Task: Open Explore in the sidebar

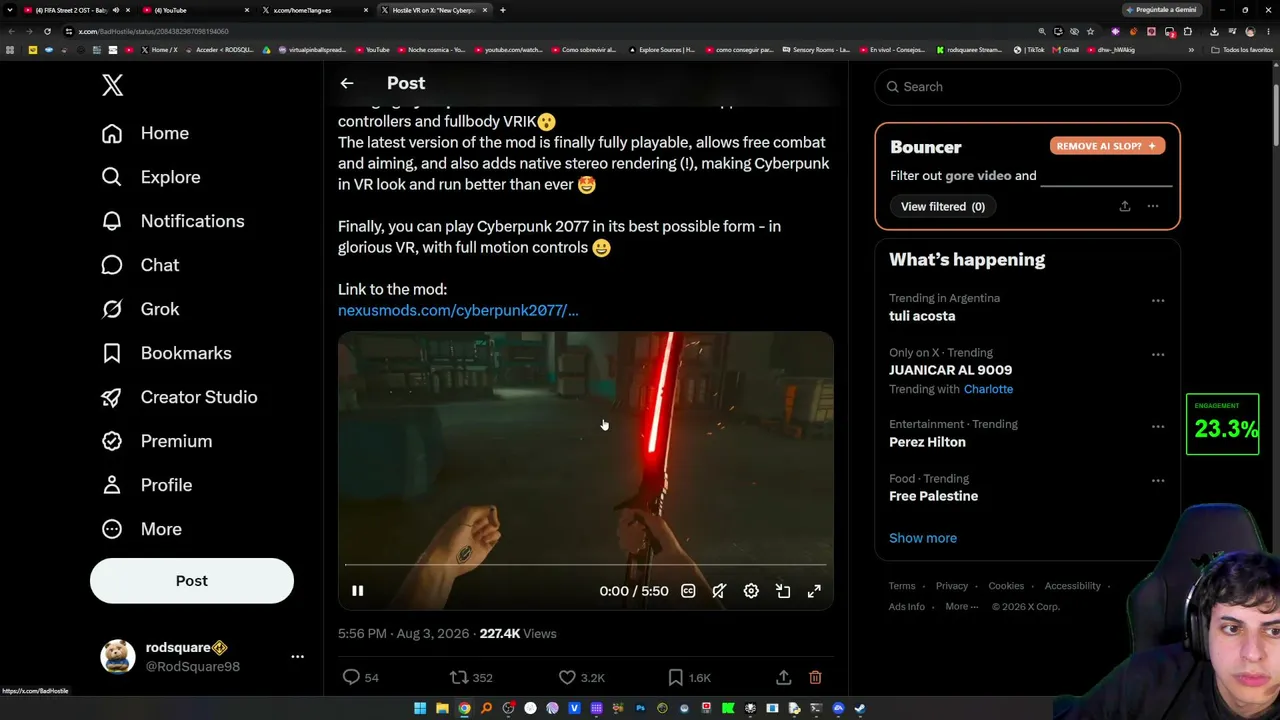Action: pos(151,177)
